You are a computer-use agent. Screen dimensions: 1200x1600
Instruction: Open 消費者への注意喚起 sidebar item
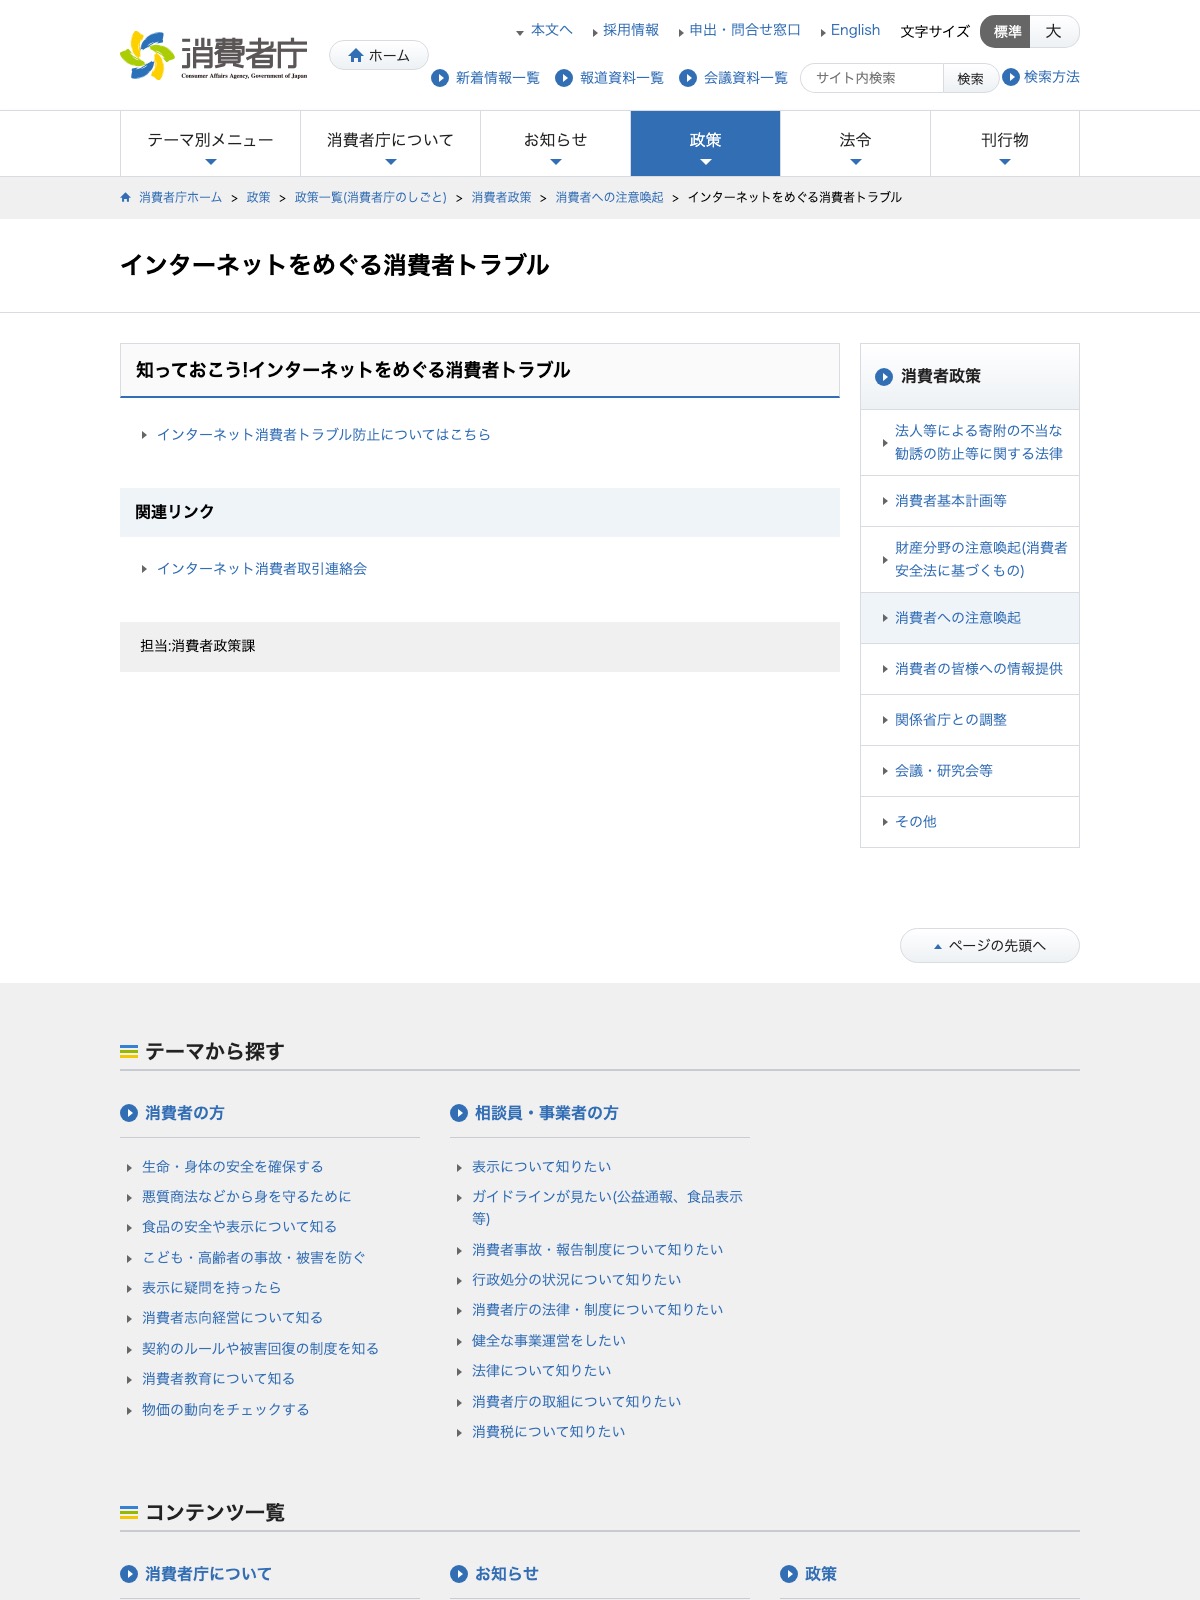coord(970,618)
